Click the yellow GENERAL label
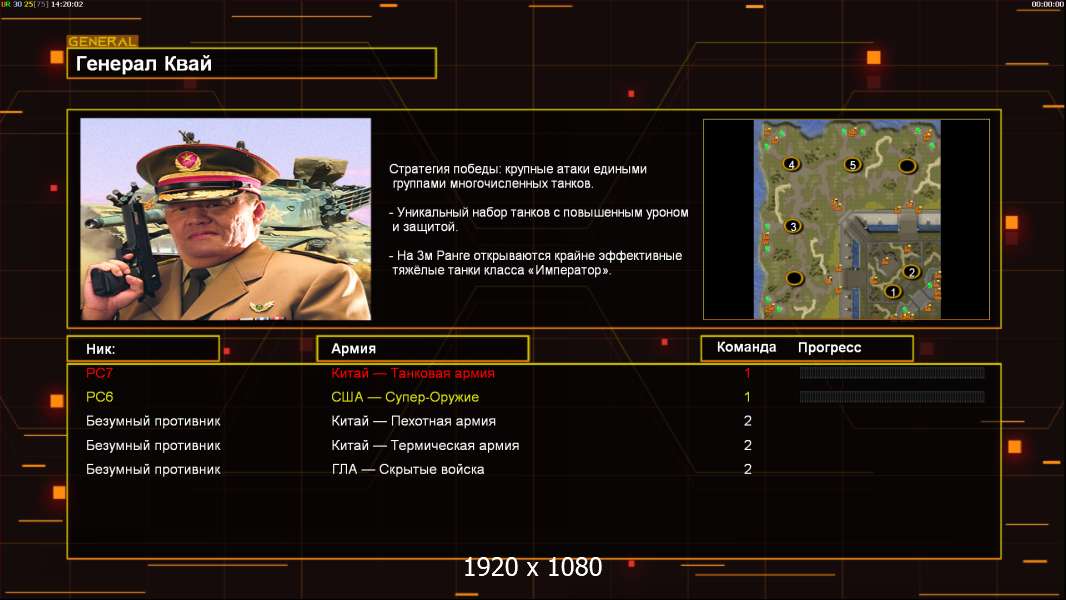This screenshot has height=600, width=1066. click(x=103, y=41)
